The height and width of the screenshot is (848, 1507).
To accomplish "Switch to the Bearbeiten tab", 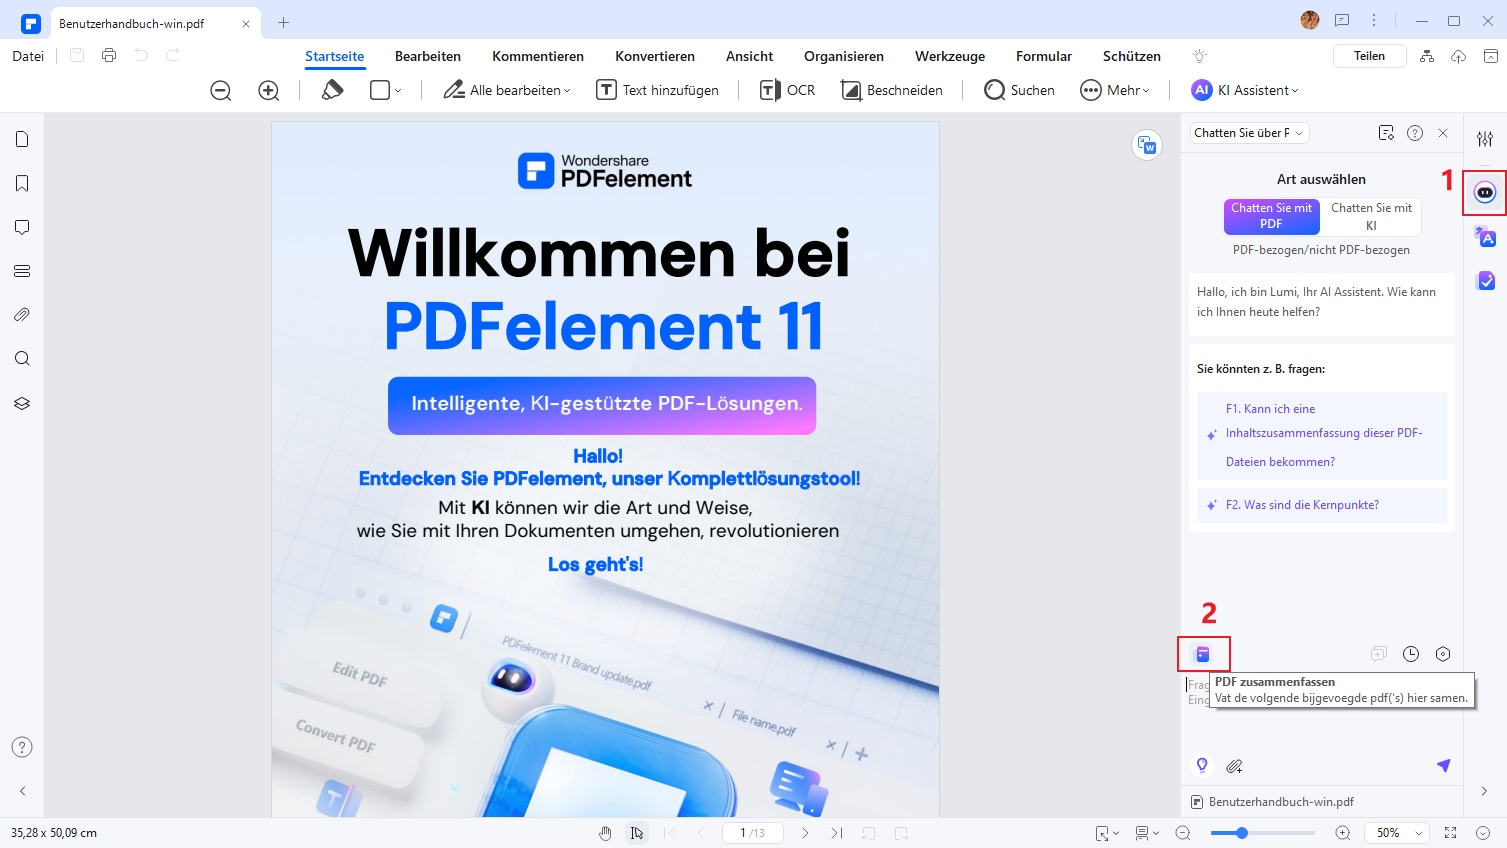I will coord(428,56).
